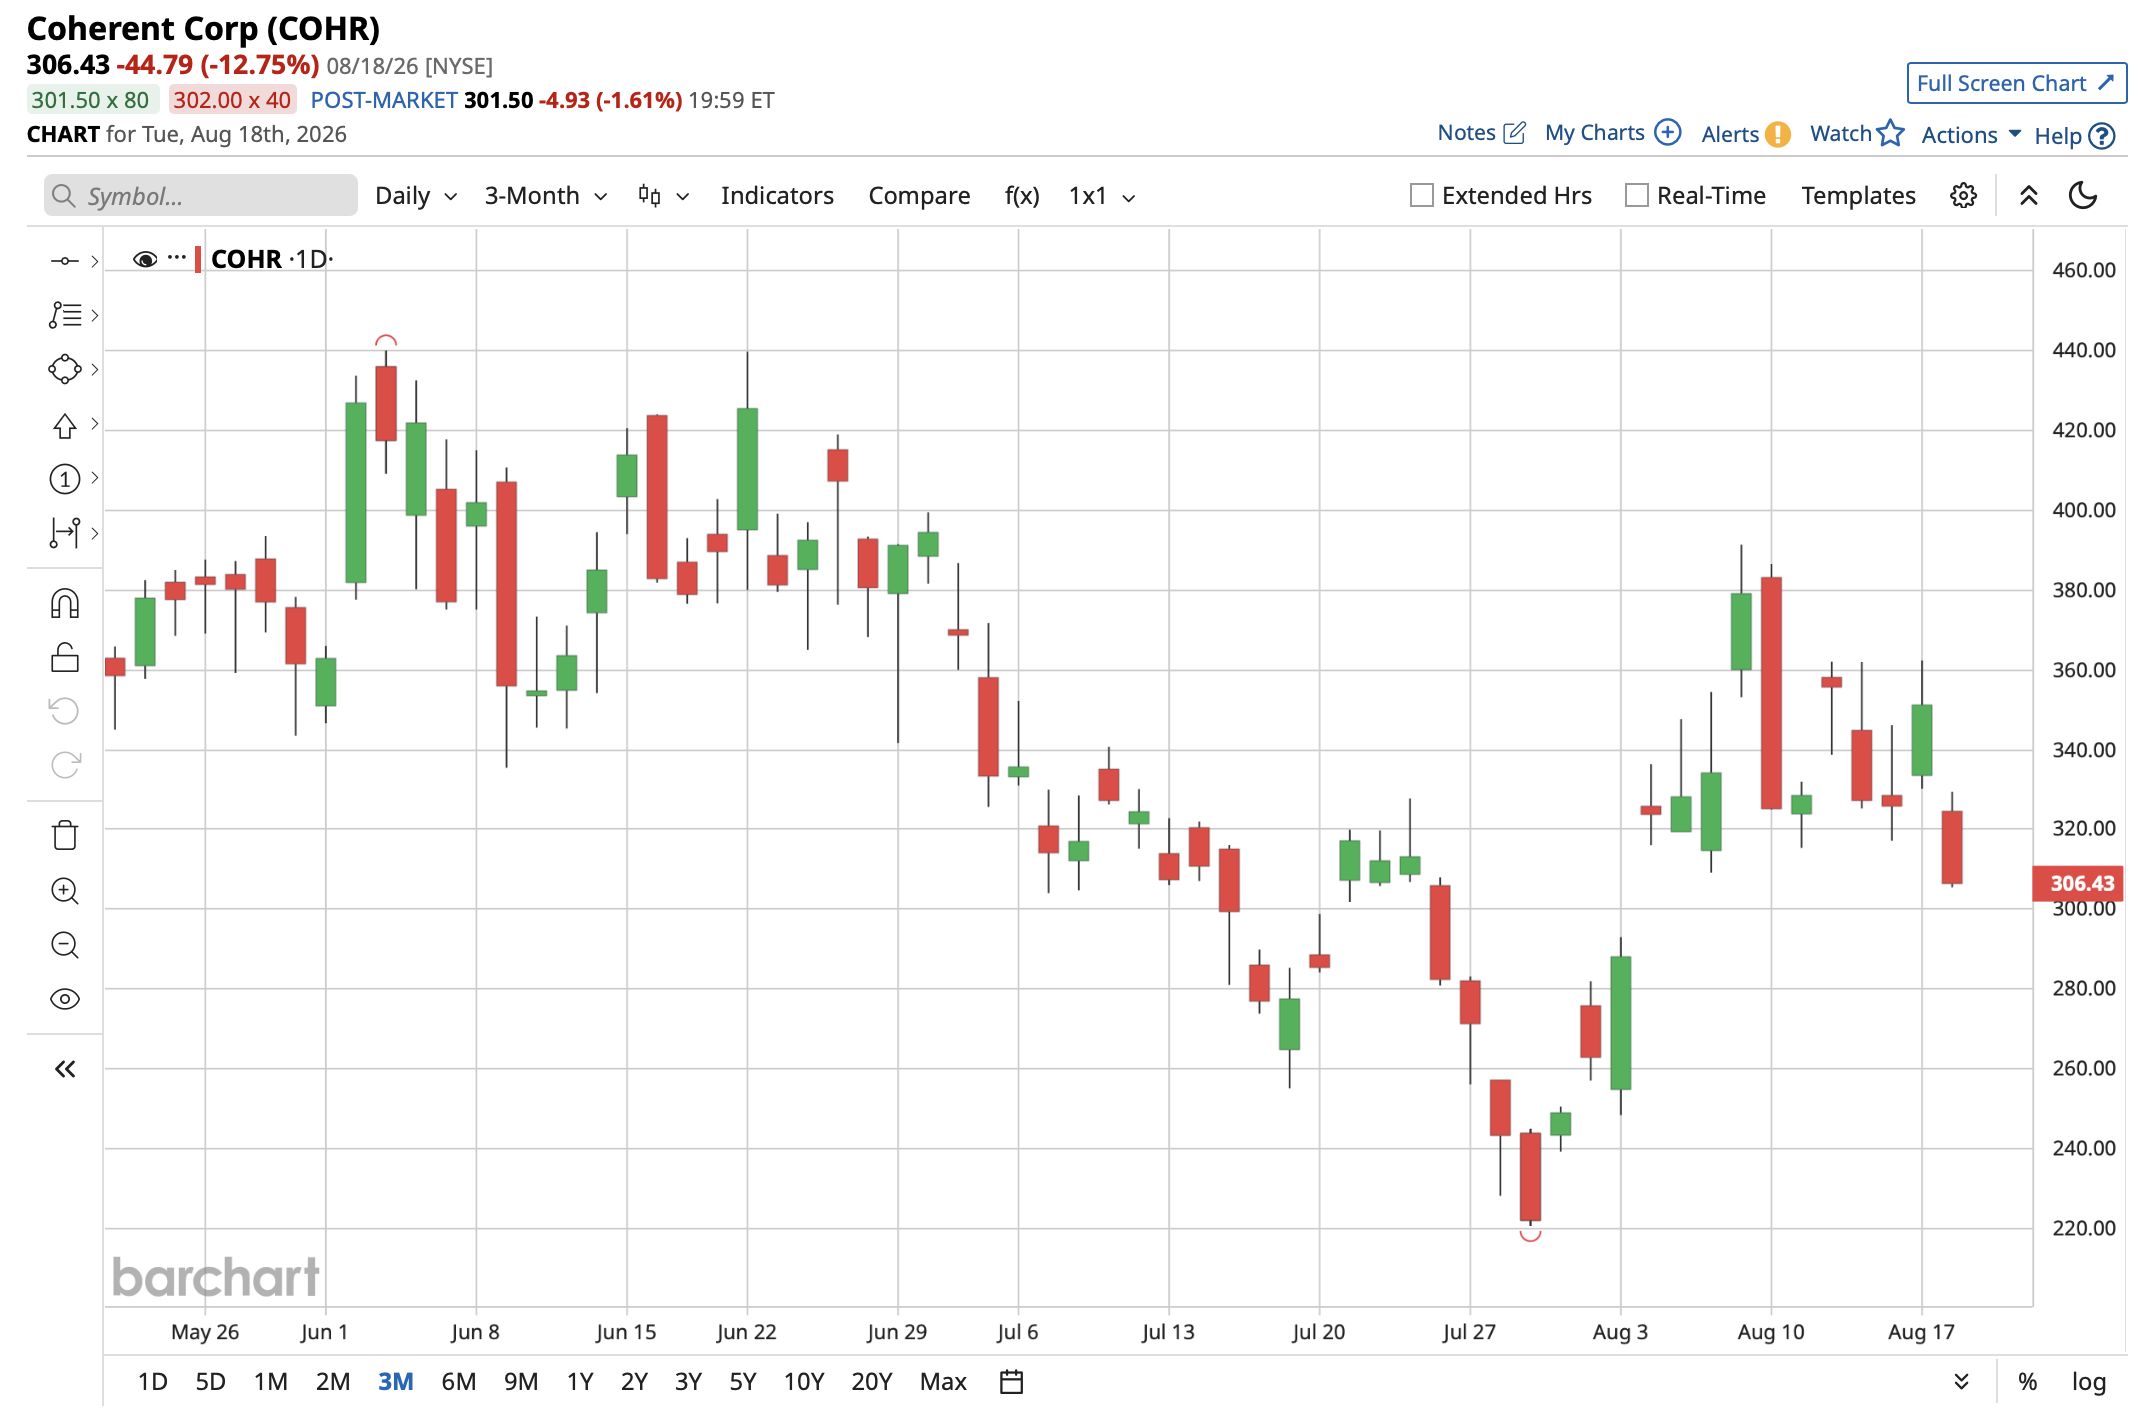Screen dimensions: 2144x1424
Task: Expand the shapes tool options arrow
Action: click(95, 369)
